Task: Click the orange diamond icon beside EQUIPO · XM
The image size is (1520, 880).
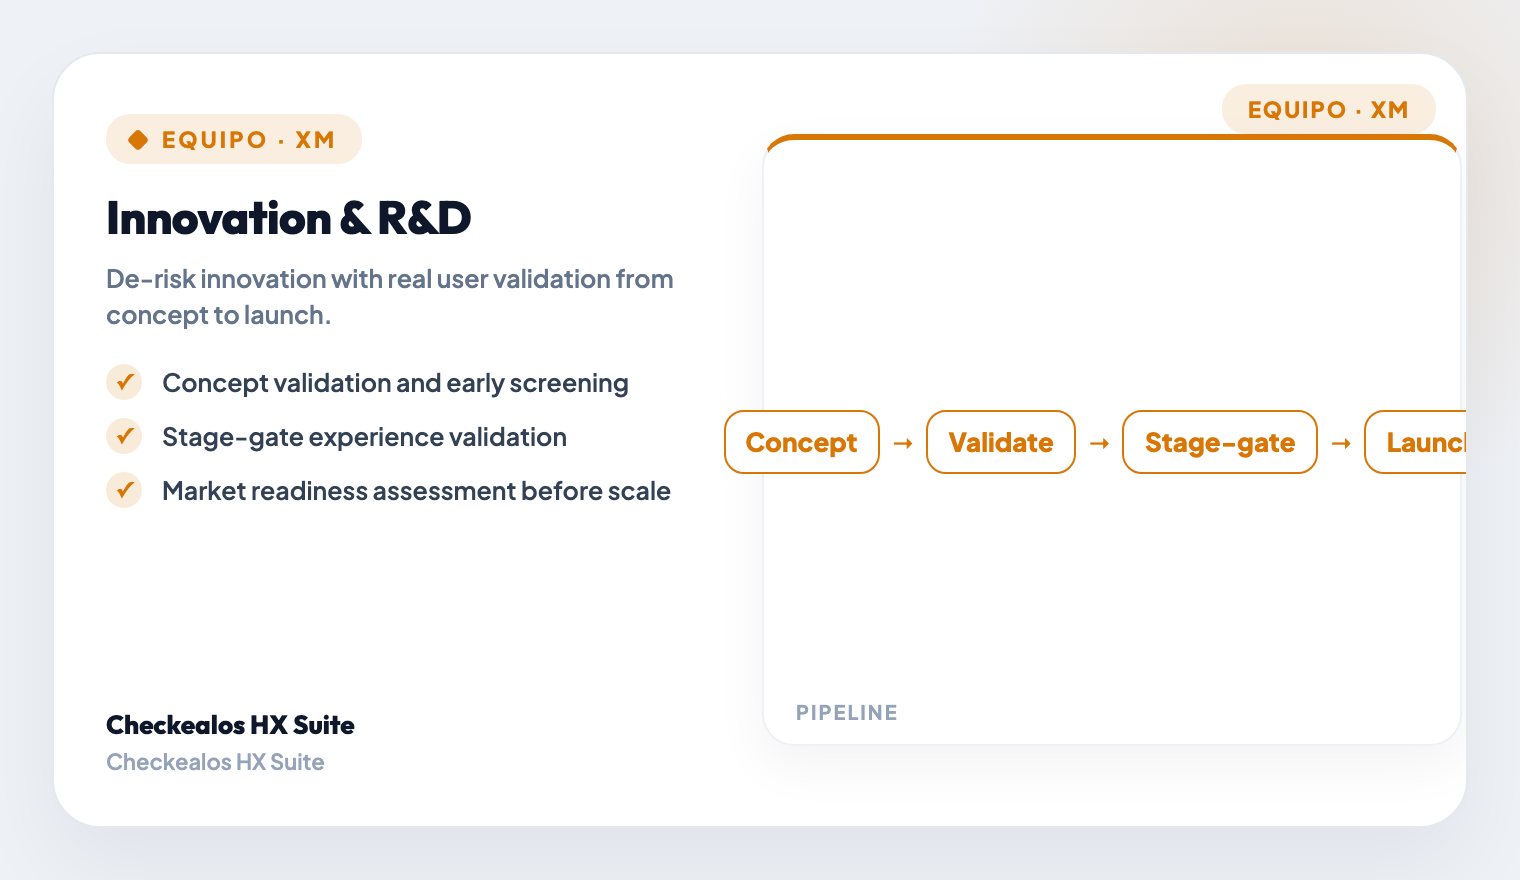Action: tap(138, 140)
